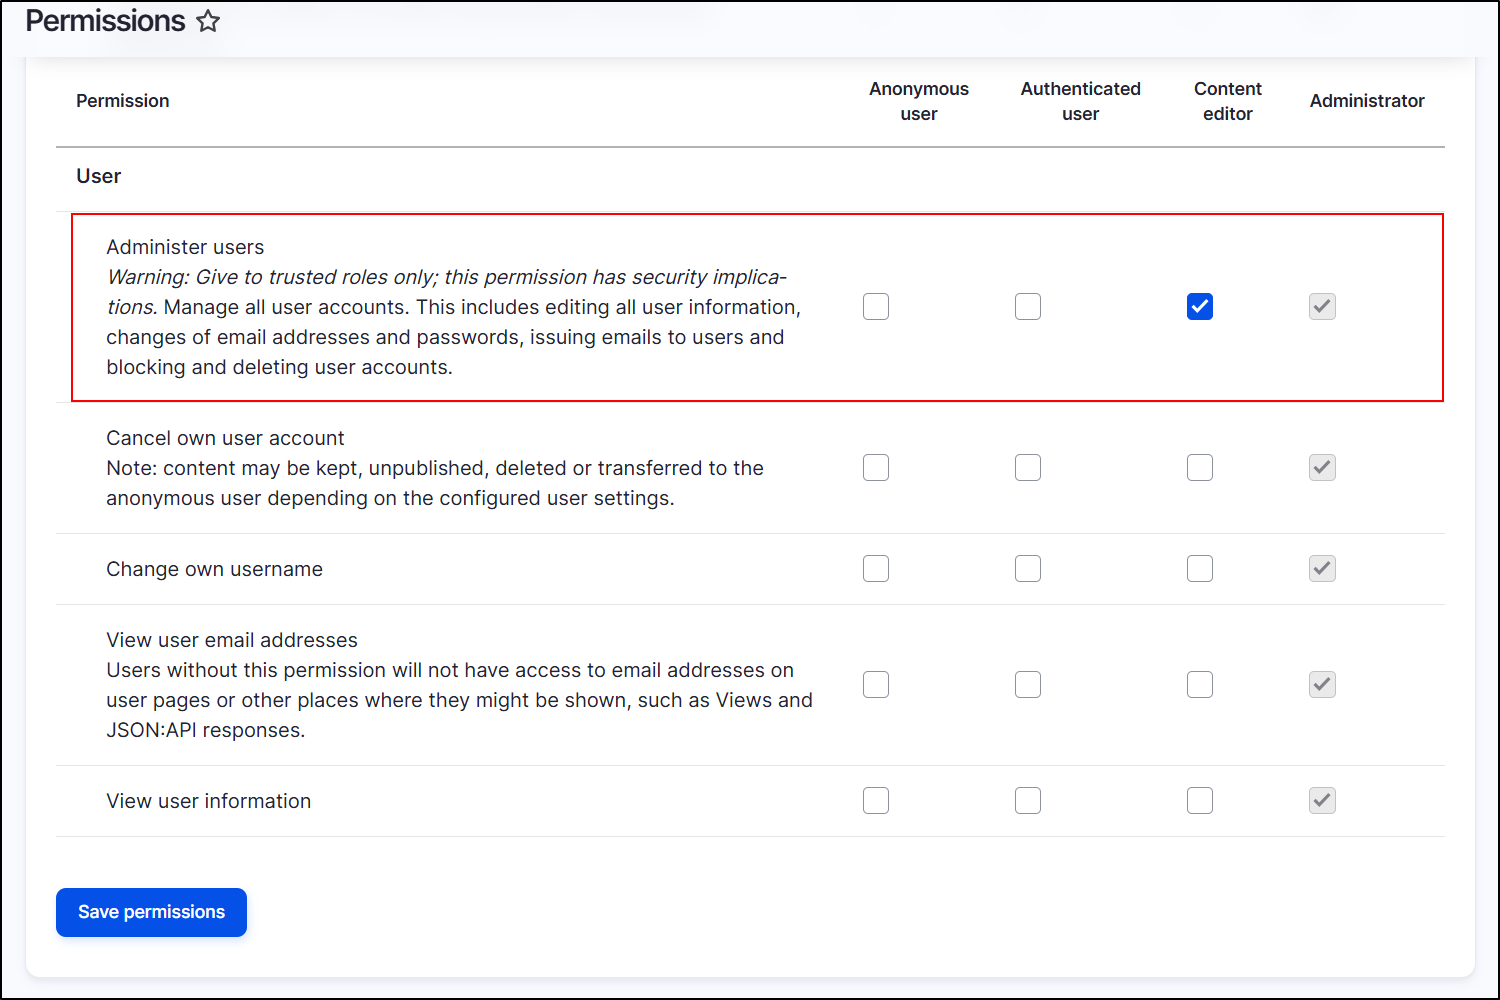The height and width of the screenshot is (1000, 1500).
Task: Click Cancel own user account Administrator checkbox
Action: 1322,468
